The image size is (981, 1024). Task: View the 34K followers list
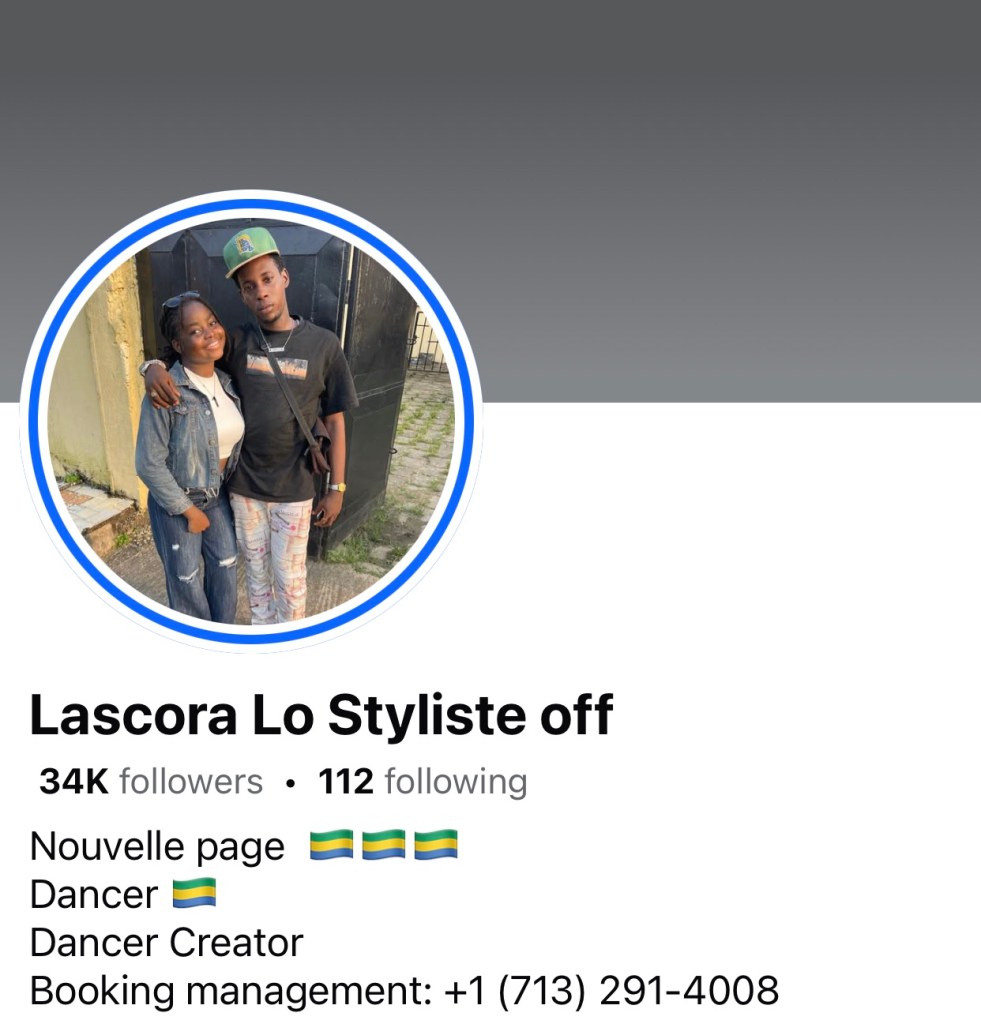pos(151,782)
